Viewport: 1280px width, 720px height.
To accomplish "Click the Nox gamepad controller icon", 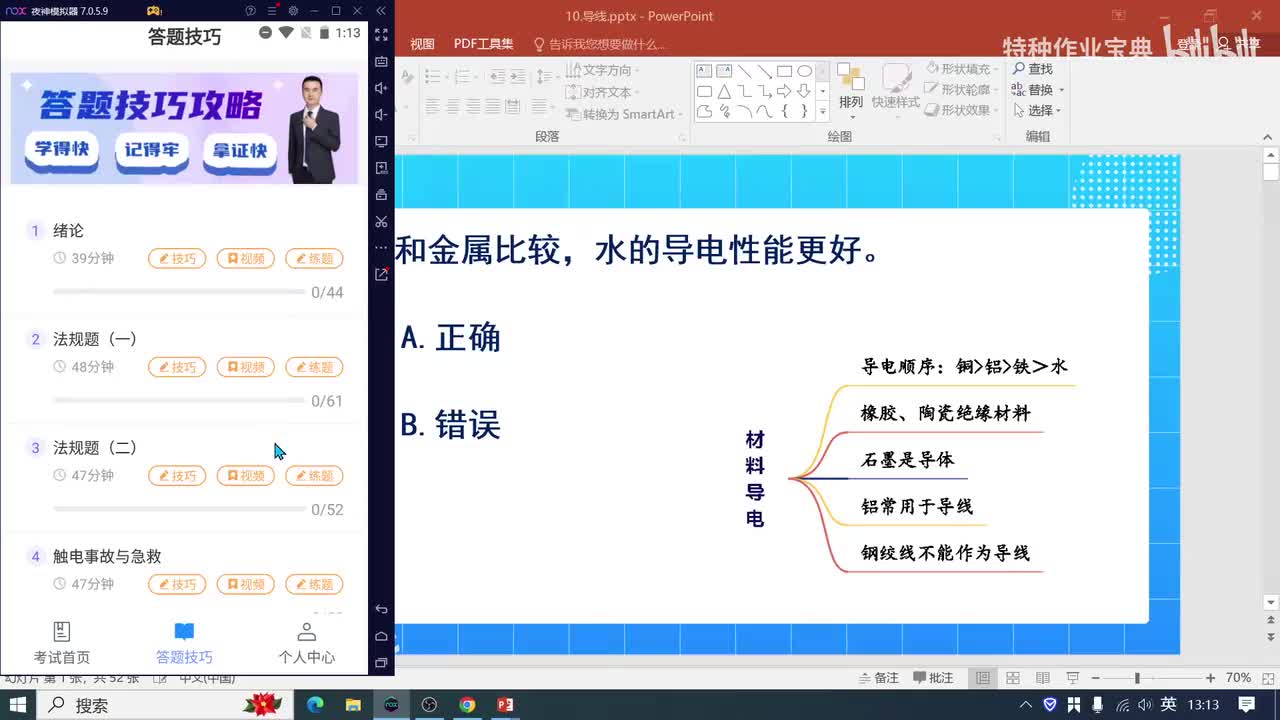I will coord(154,11).
